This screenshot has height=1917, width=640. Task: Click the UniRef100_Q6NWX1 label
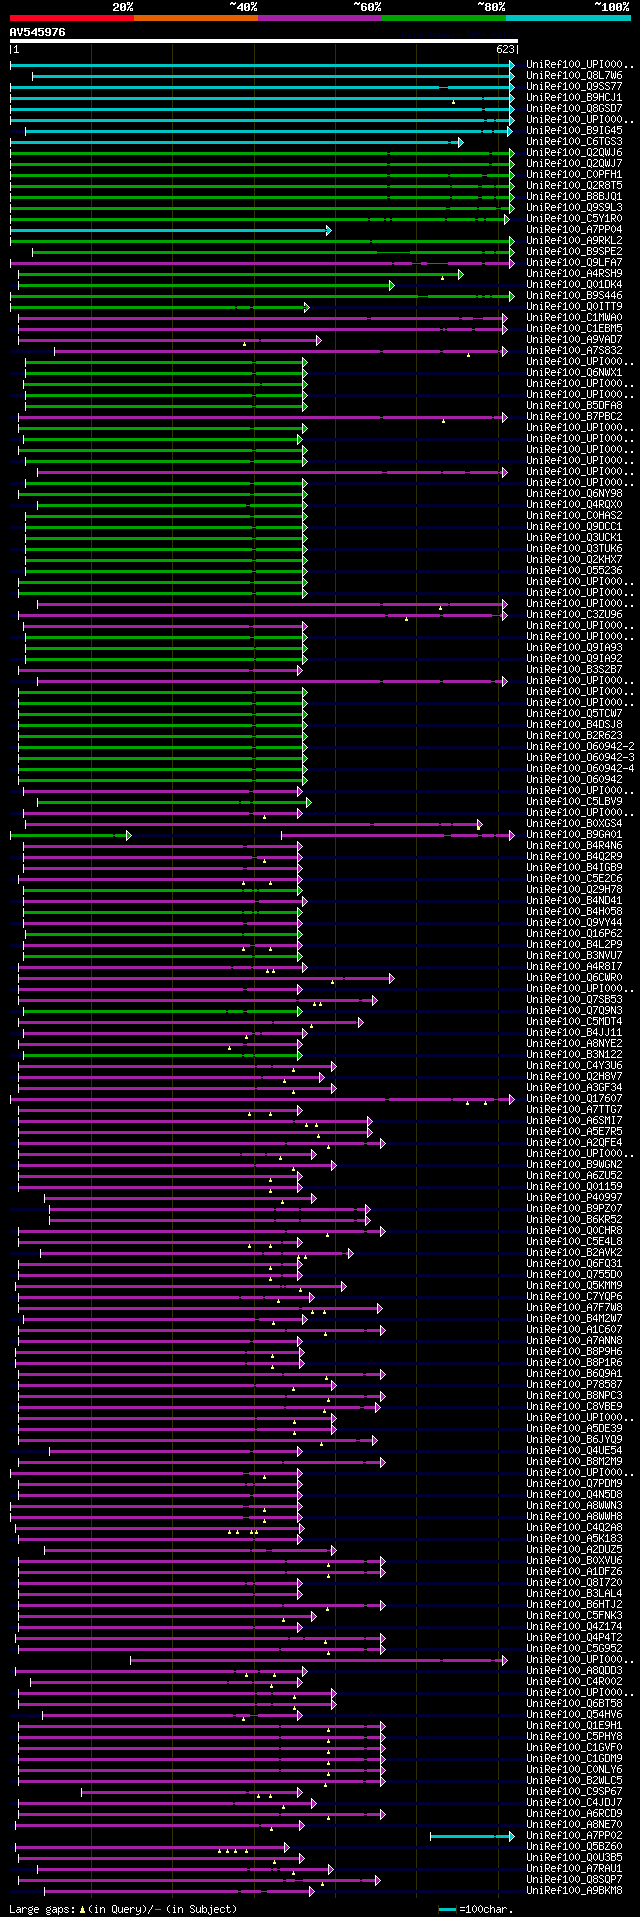[574, 373]
